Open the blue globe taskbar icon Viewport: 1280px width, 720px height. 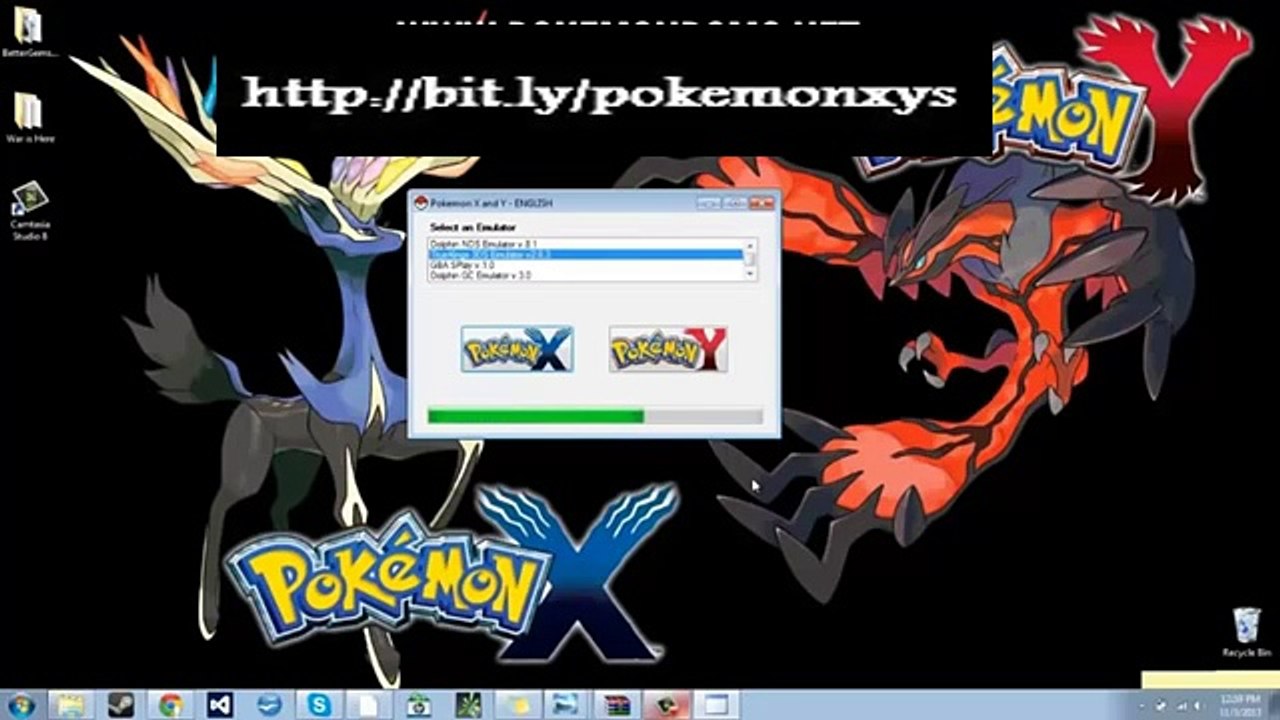click(269, 704)
